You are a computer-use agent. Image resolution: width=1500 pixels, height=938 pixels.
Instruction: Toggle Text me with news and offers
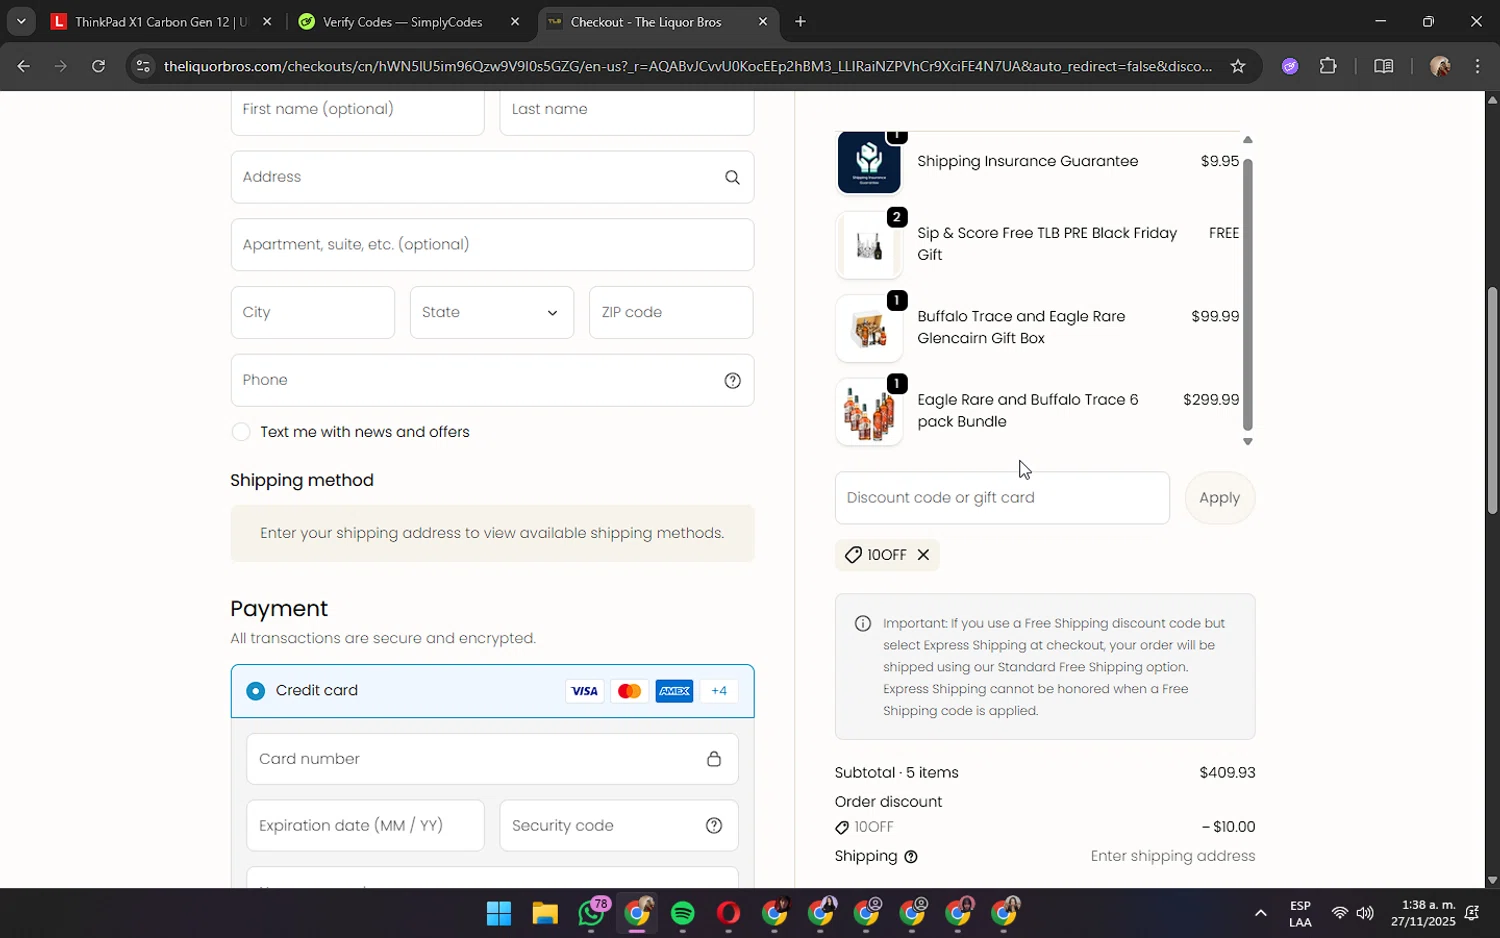(241, 432)
